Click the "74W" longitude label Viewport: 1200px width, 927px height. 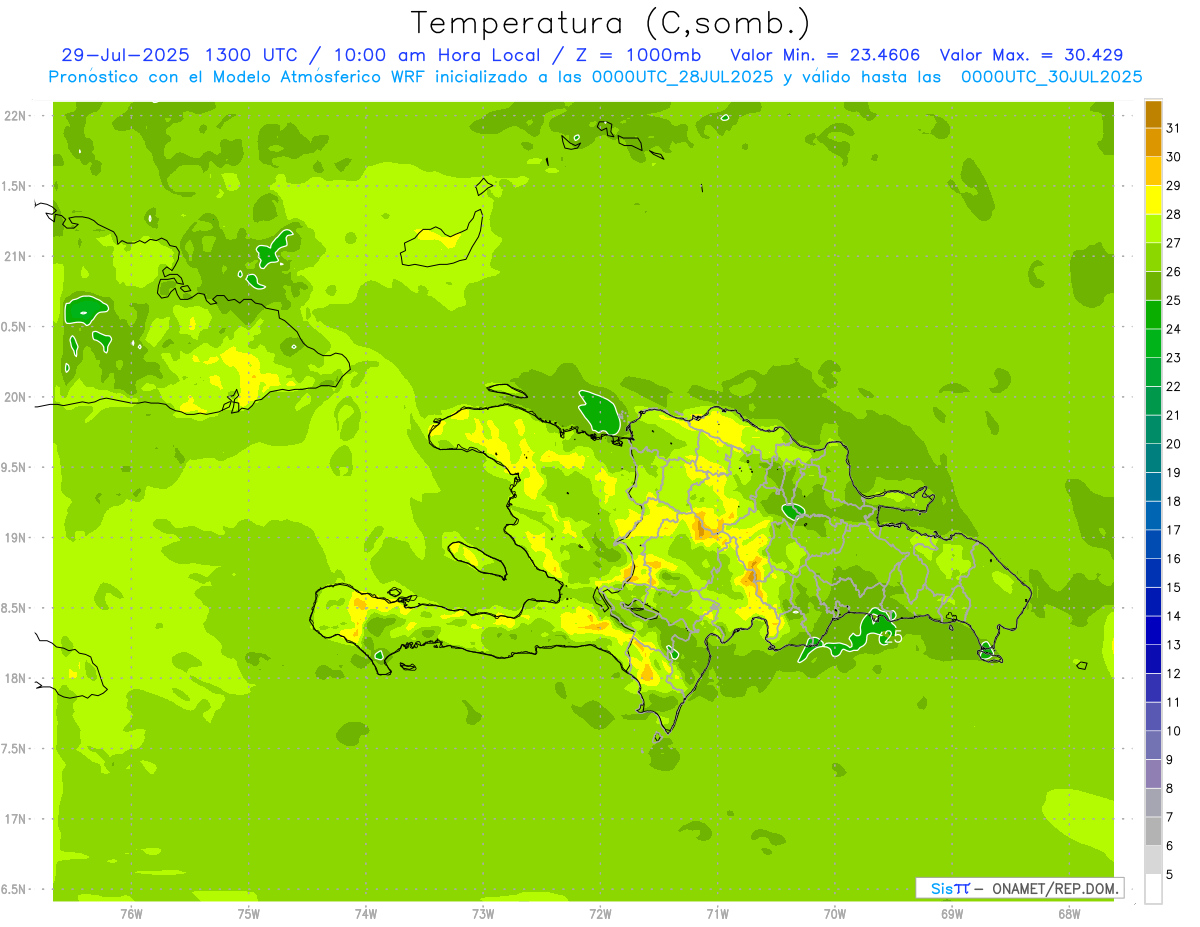tap(366, 914)
